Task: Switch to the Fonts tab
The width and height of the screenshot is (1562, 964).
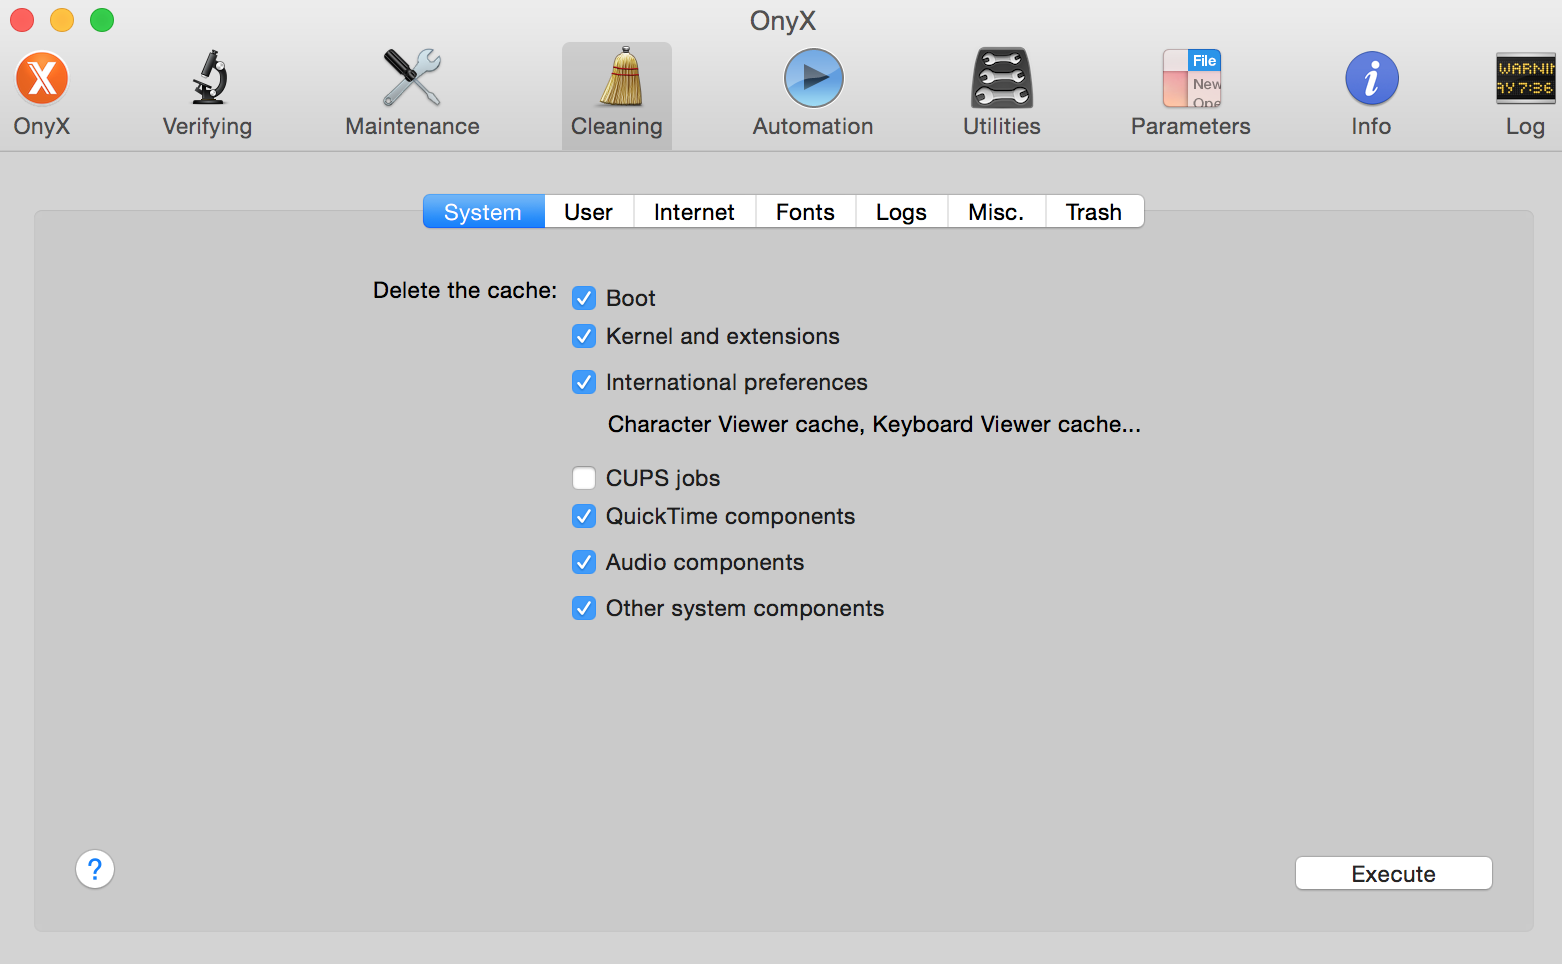Action: 806,212
